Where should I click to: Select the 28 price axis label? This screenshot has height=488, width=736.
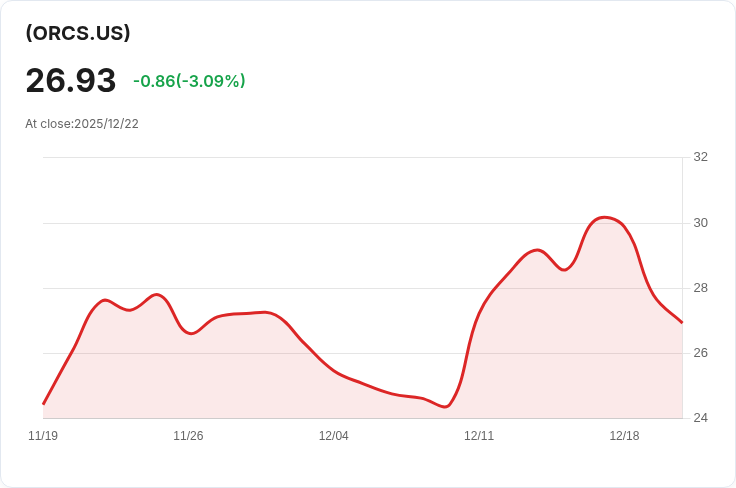point(700,288)
